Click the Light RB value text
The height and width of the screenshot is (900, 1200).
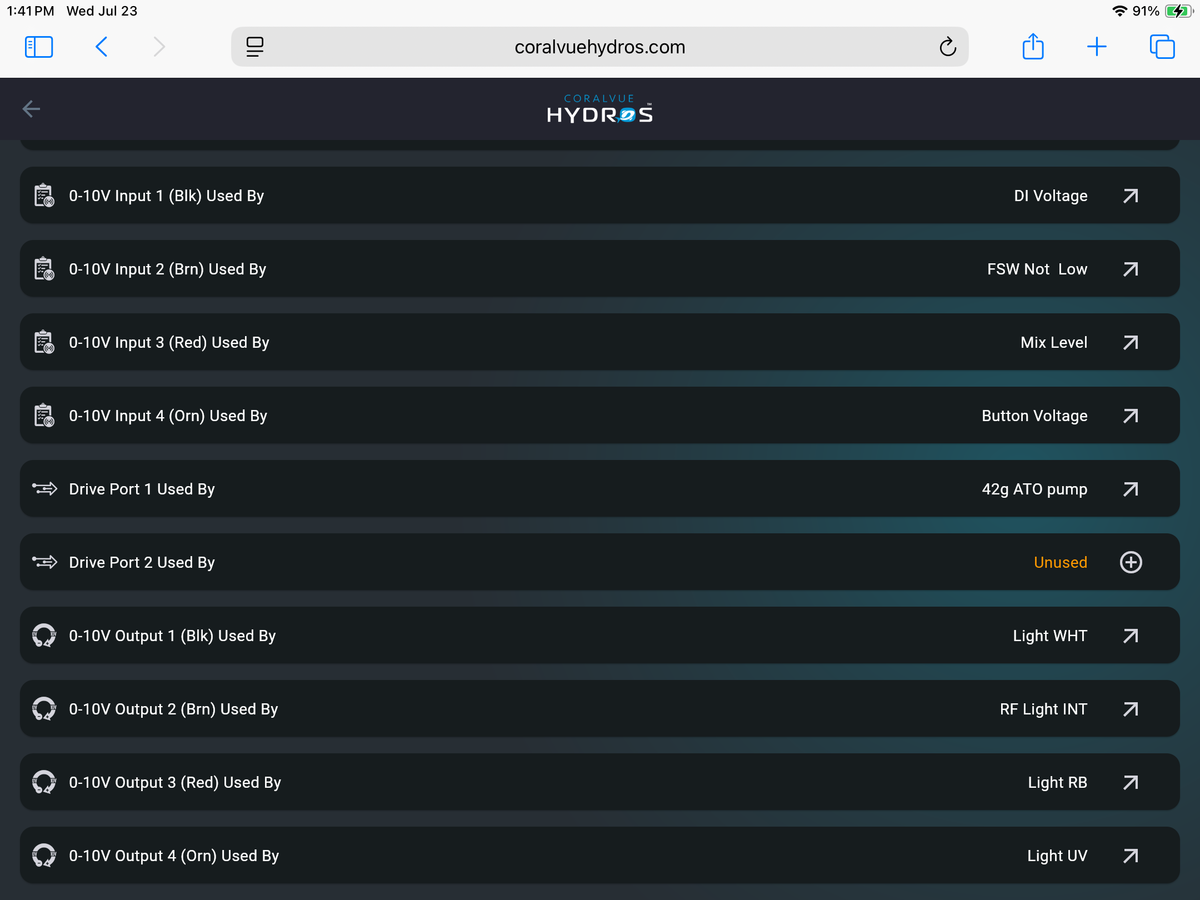click(1057, 782)
